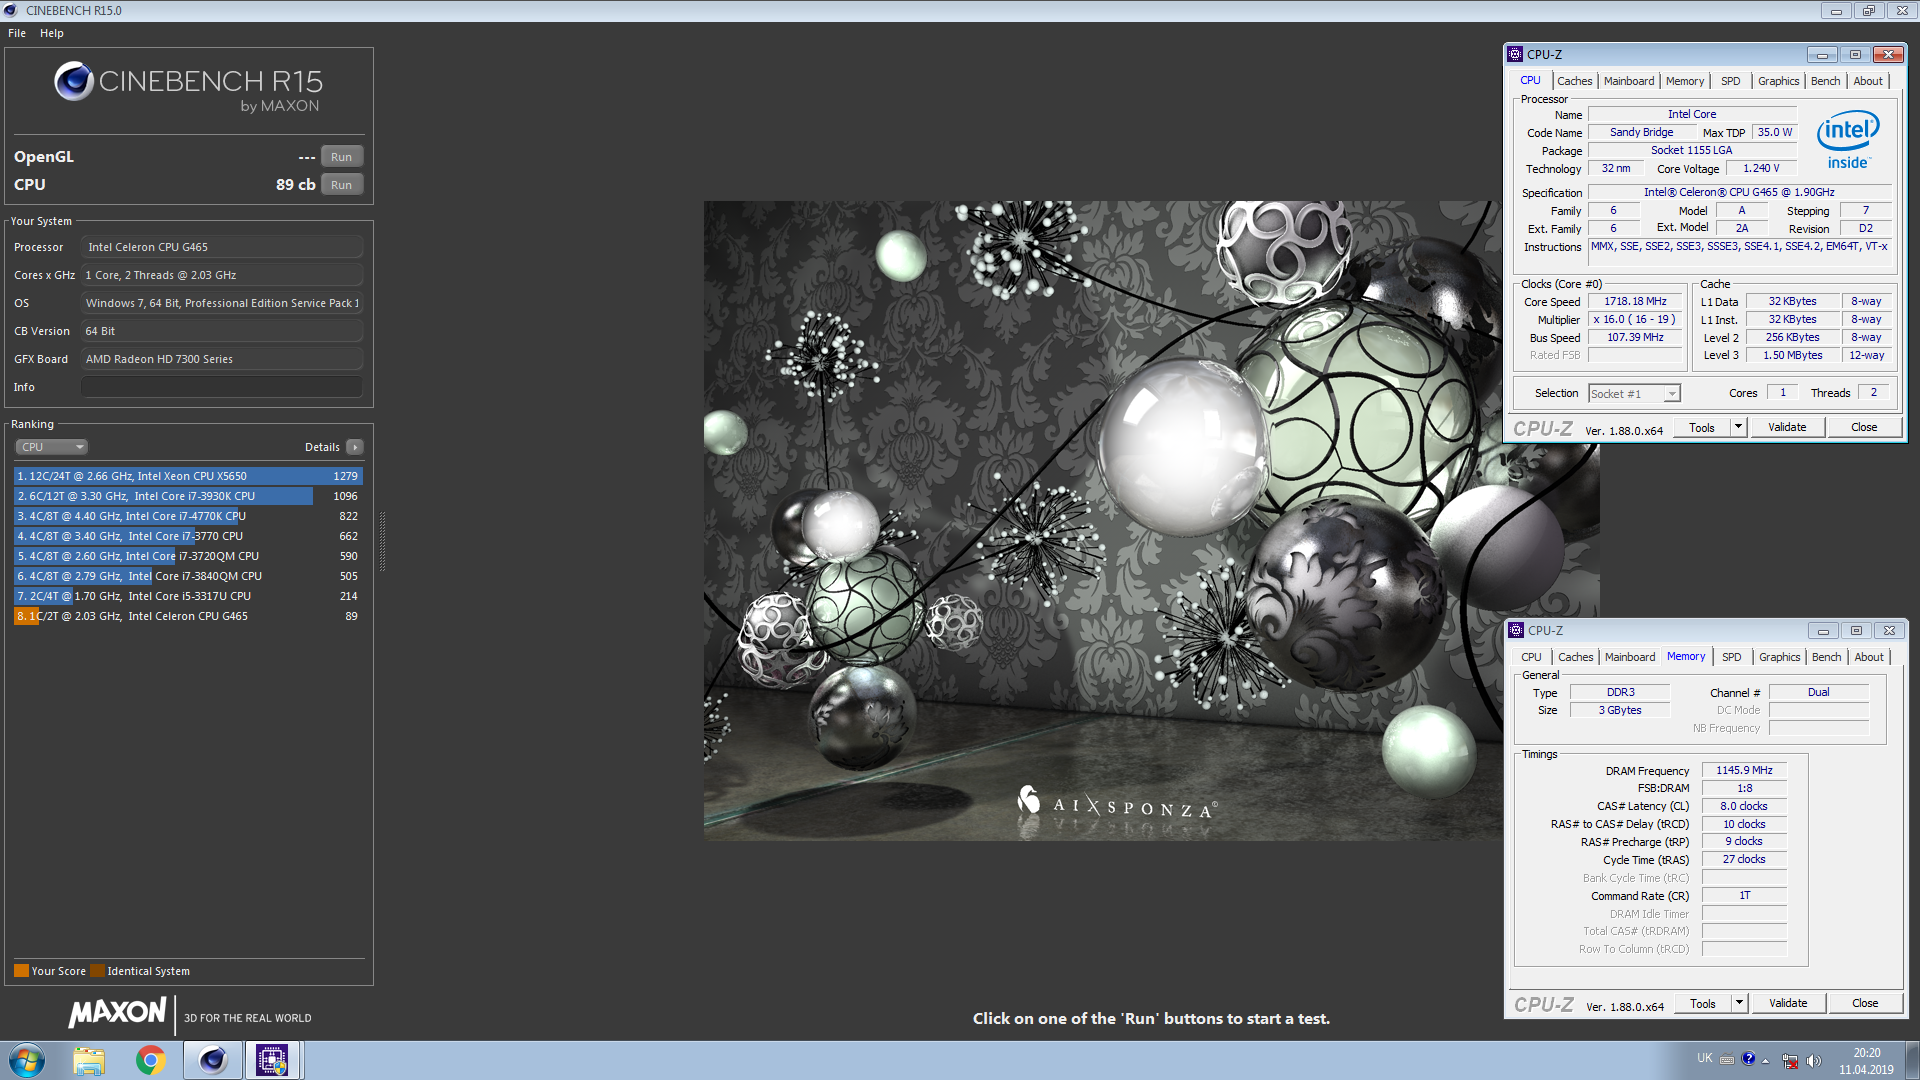Screen dimensions: 1920x1080
Task: Click the on-screen keyboard tray icon
Action: click(x=1727, y=1060)
